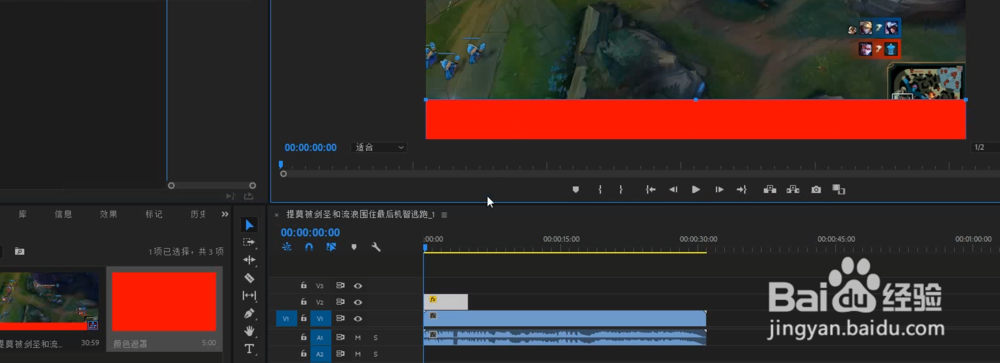Viewport: 1000px width, 363px height.
Task: Select the Razor tool
Action: [249, 278]
